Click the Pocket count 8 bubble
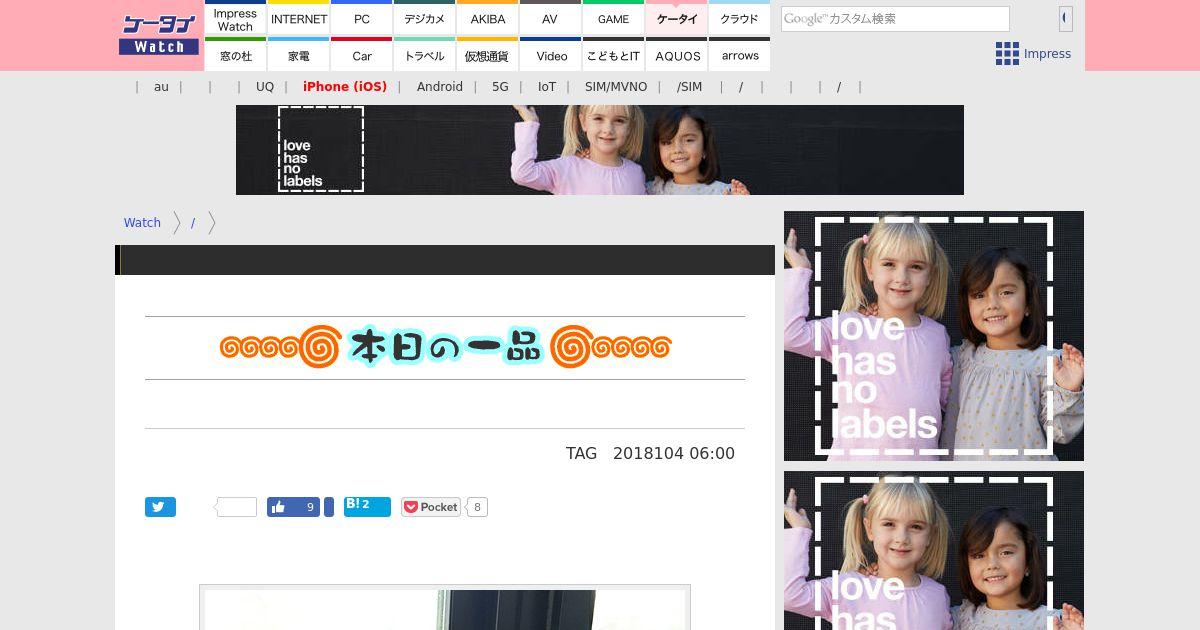Screen dimensions: 1200x630 477,507
